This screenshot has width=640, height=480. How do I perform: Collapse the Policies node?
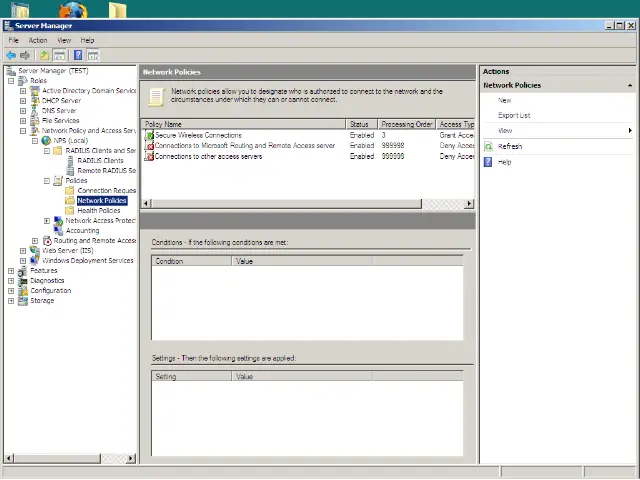(47, 180)
